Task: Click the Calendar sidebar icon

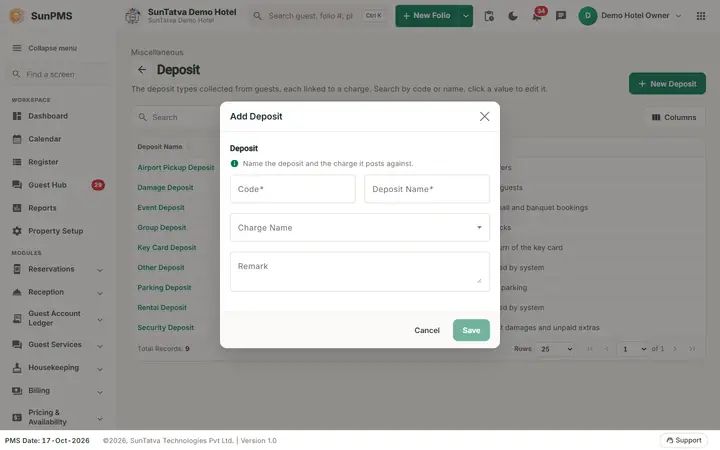Action: coord(17,139)
